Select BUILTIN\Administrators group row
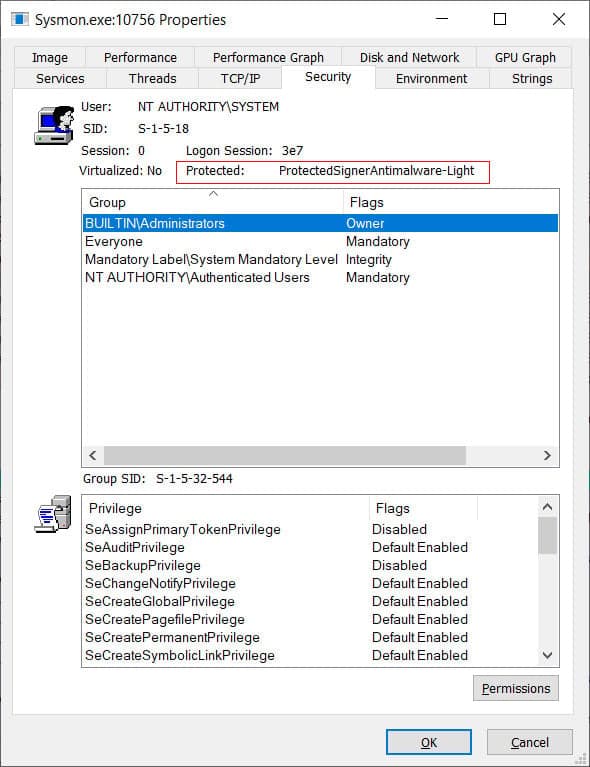 pos(320,223)
